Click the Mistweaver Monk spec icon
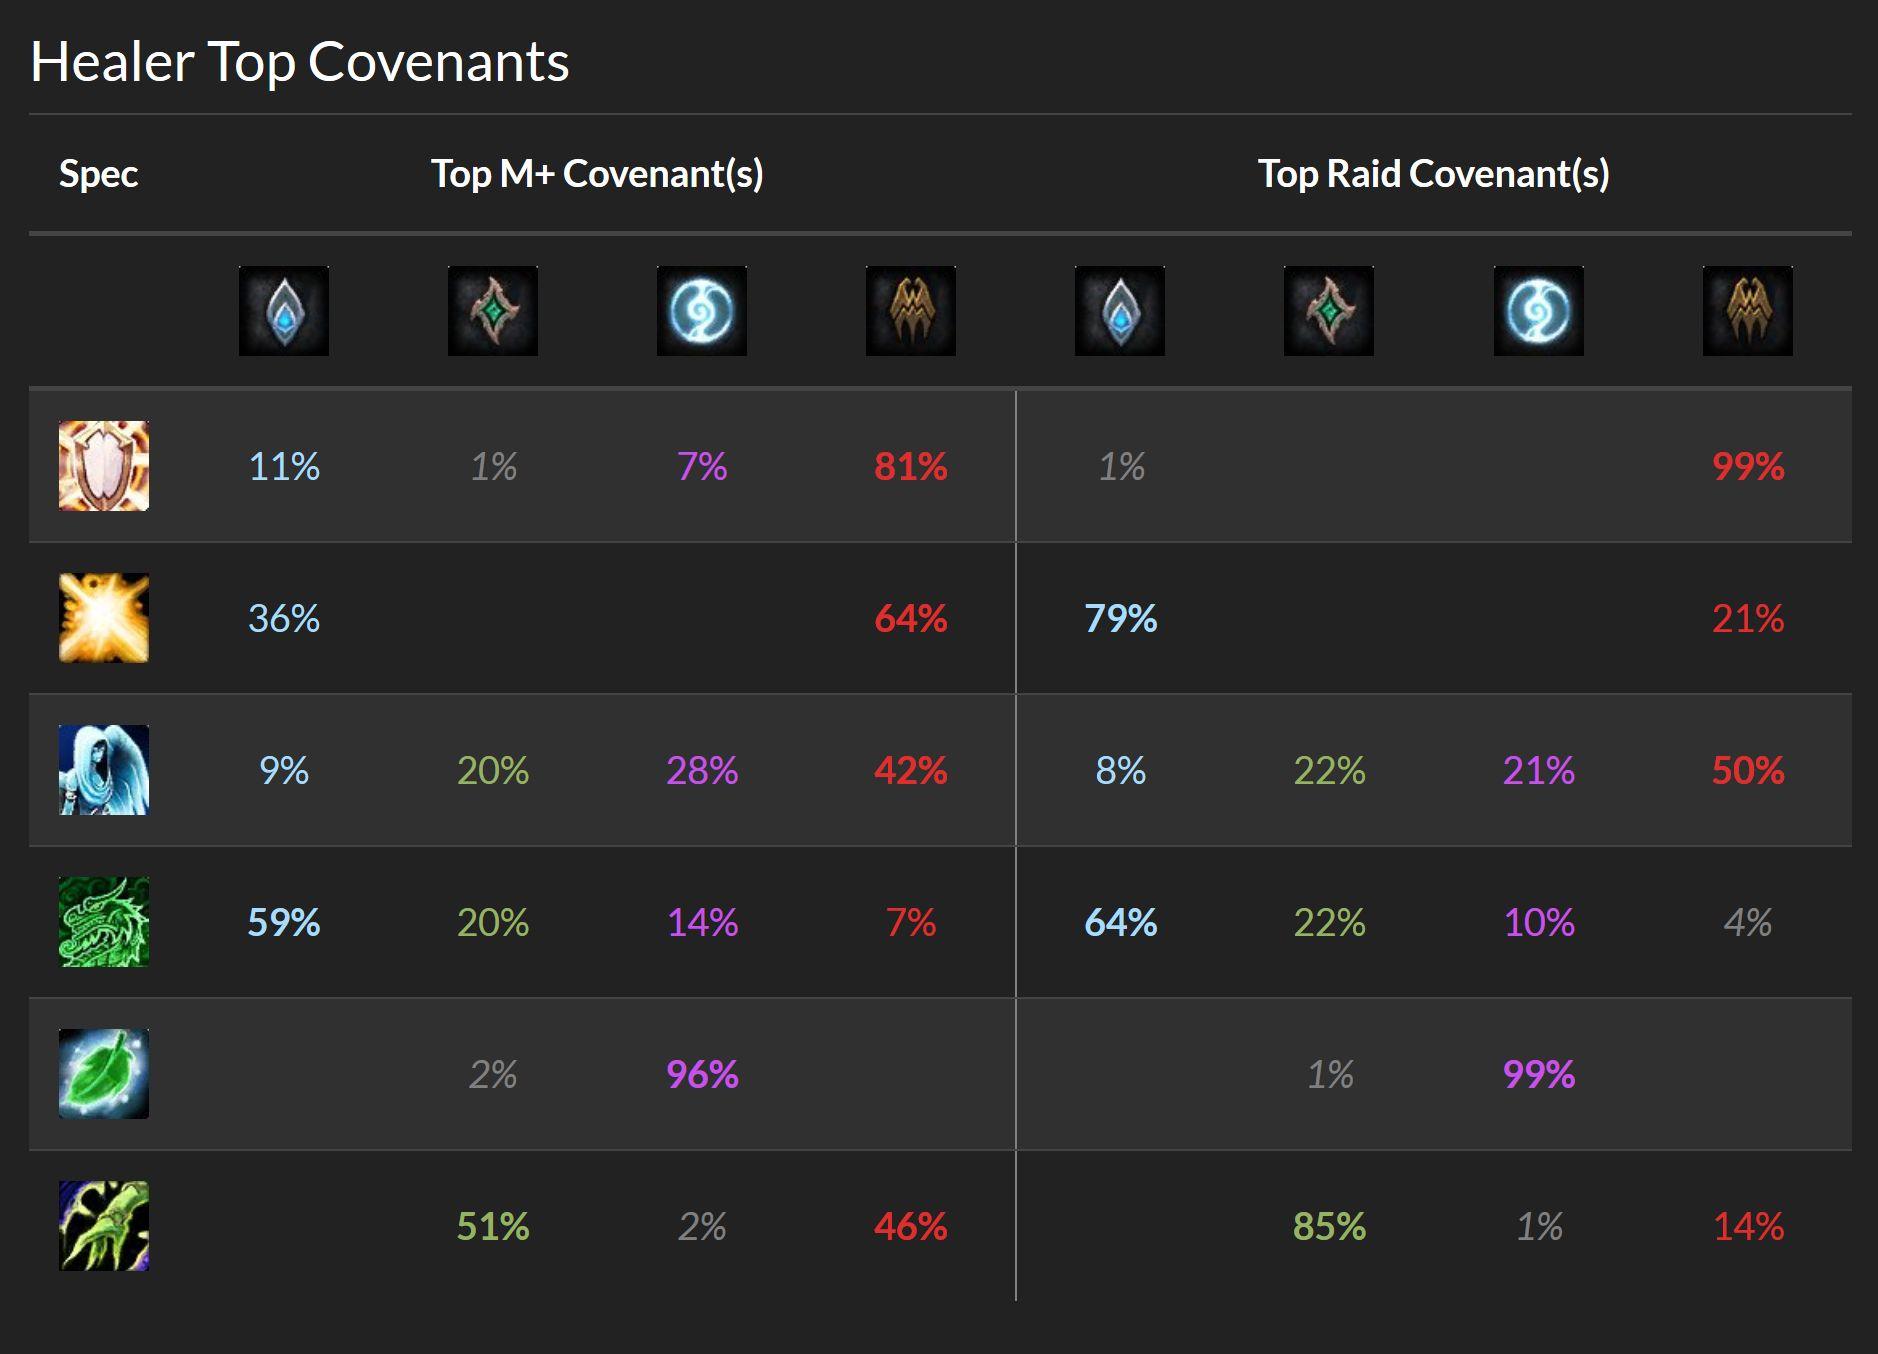 104,922
